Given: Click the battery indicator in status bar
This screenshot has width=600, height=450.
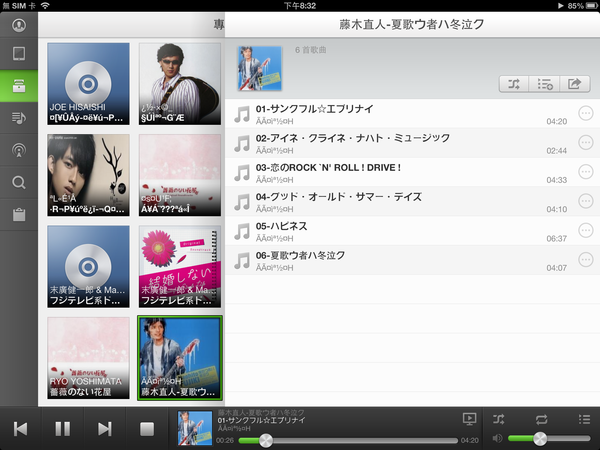Looking at the screenshot, I should pyautogui.click(x=591, y=5).
